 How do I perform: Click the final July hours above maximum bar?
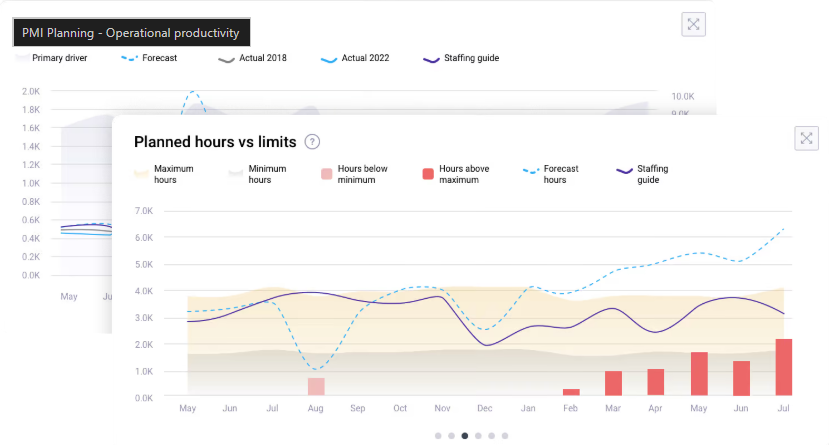tap(783, 368)
